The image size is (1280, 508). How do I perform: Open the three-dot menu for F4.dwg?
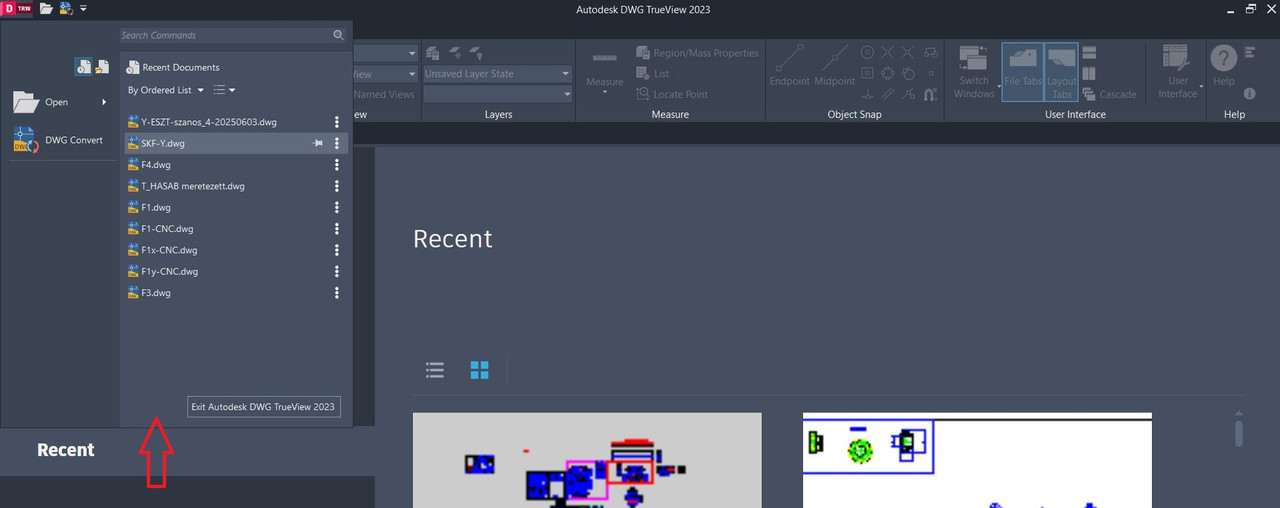[x=337, y=165]
